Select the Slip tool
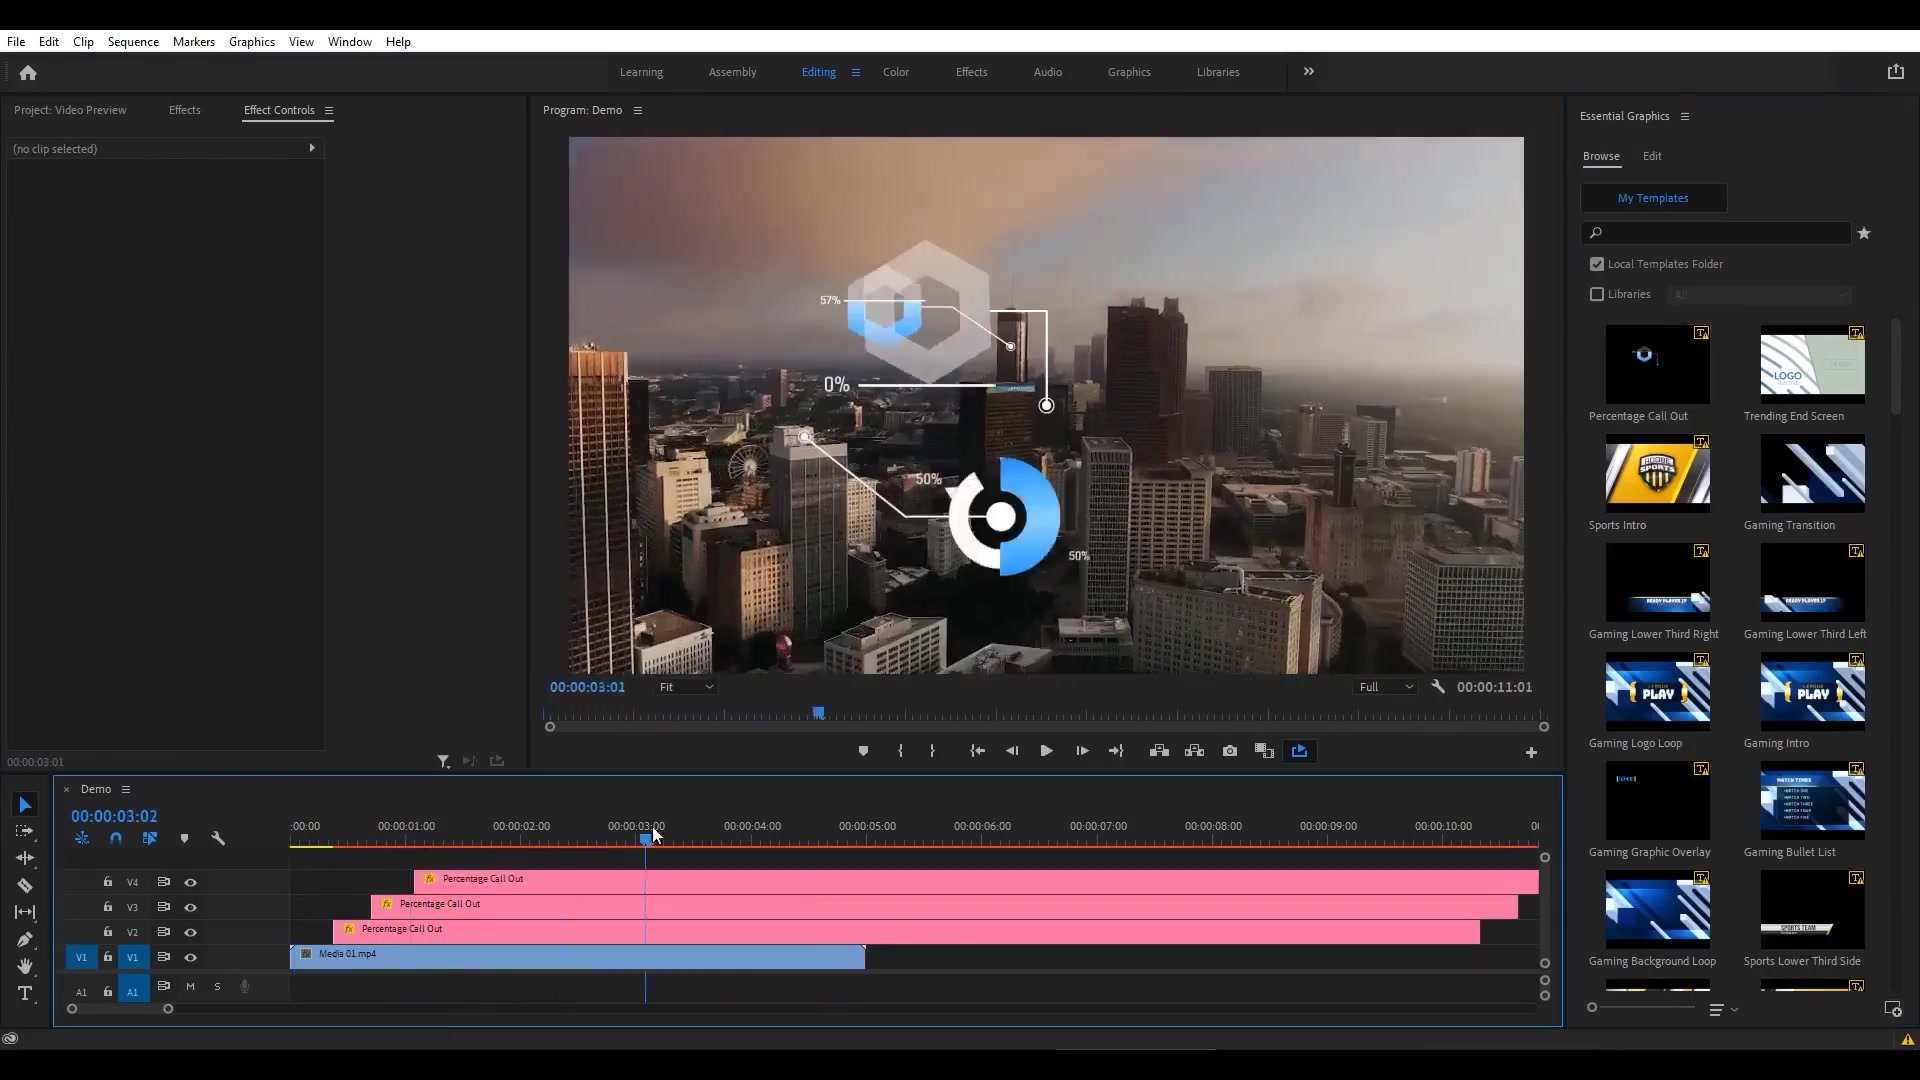The height and width of the screenshot is (1080, 1920). tap(25, 912)
